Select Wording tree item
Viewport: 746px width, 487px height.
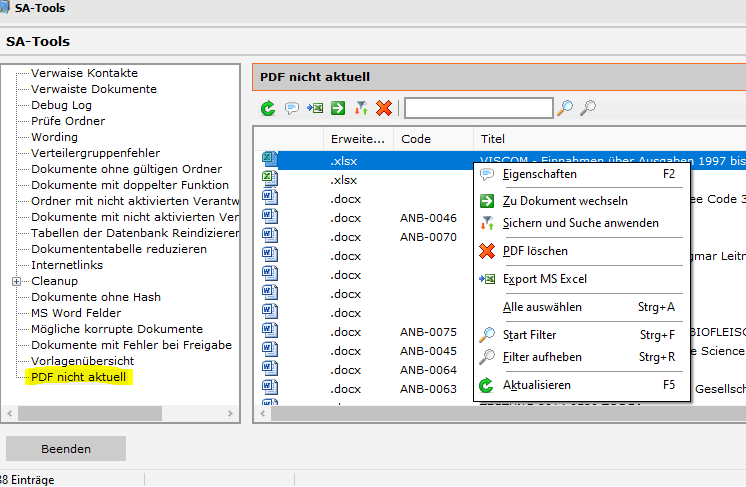tap(54, 137)
